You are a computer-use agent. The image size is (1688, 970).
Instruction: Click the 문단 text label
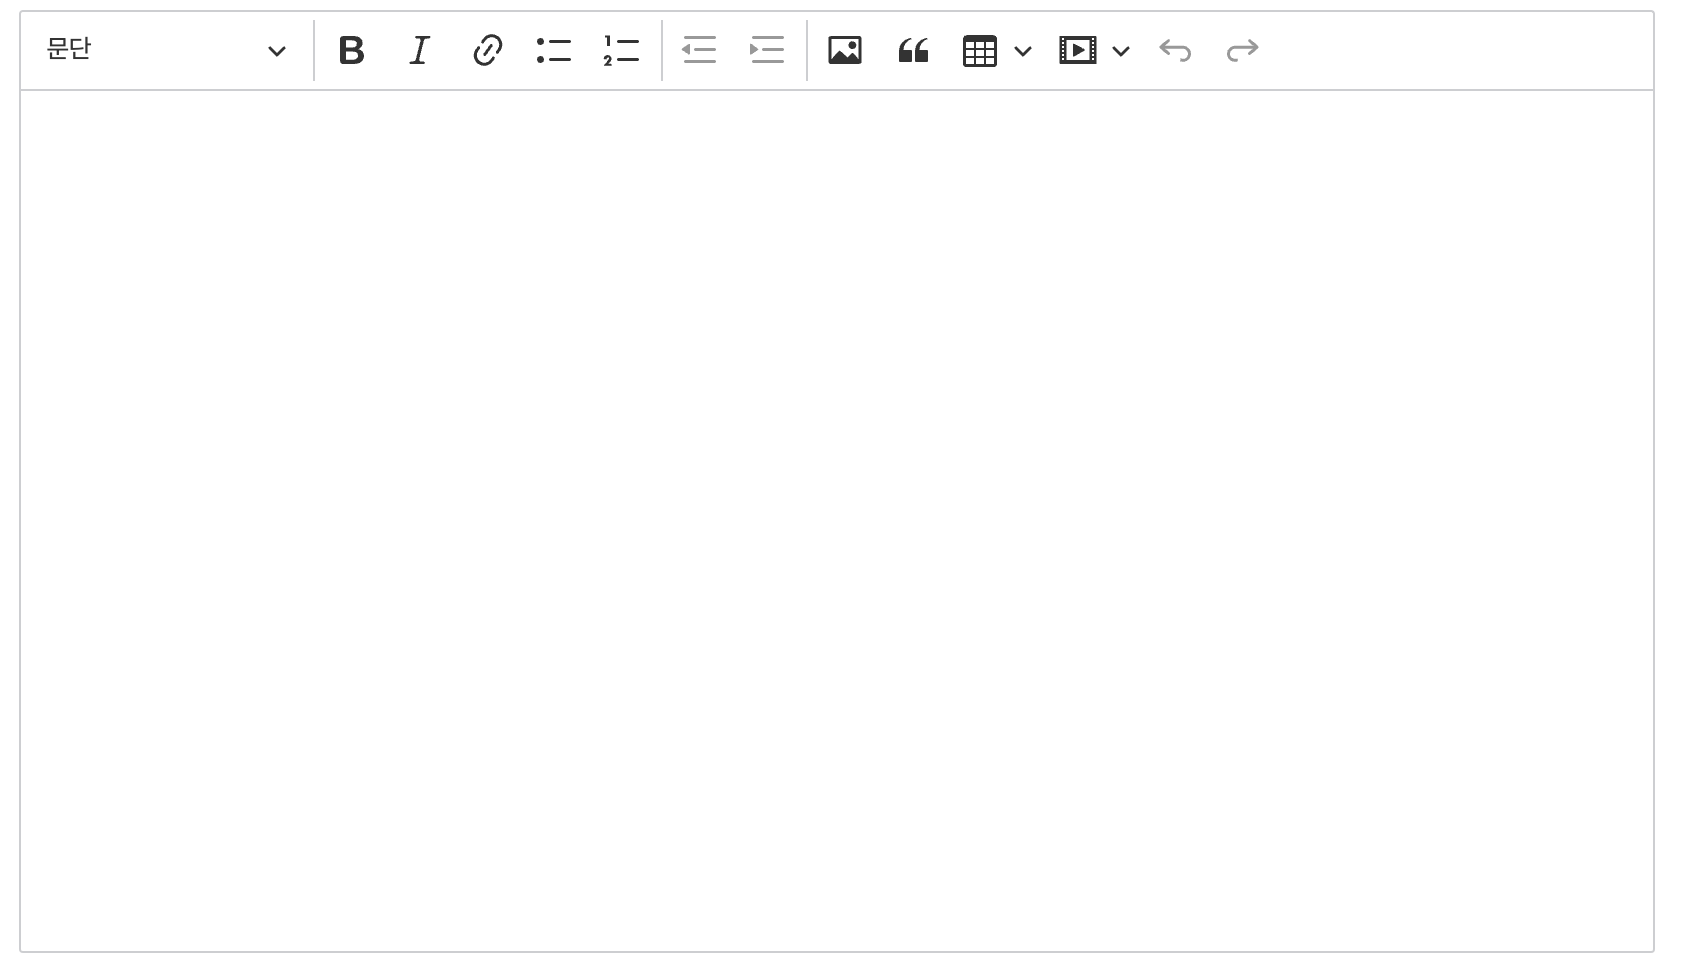(x=69, y=49)
